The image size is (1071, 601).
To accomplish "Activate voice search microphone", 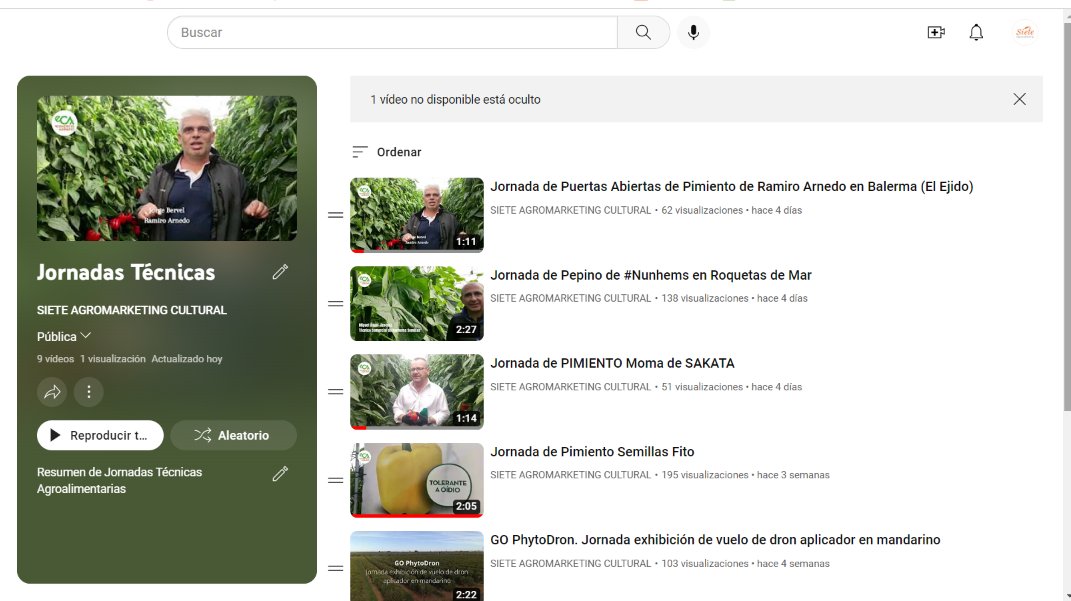I will pyautogui.click(x=693, y=32).
